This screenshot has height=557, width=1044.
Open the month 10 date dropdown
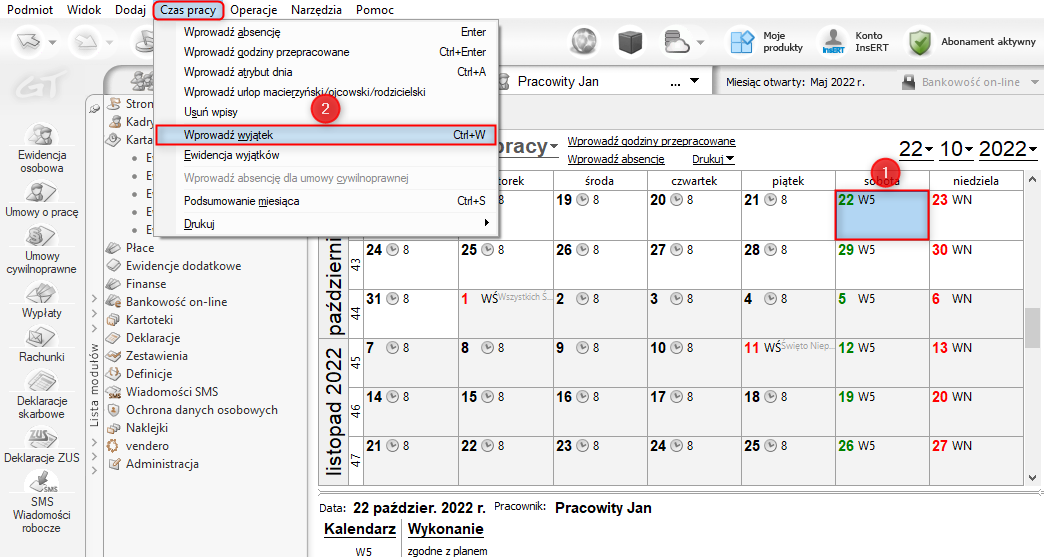956,149
